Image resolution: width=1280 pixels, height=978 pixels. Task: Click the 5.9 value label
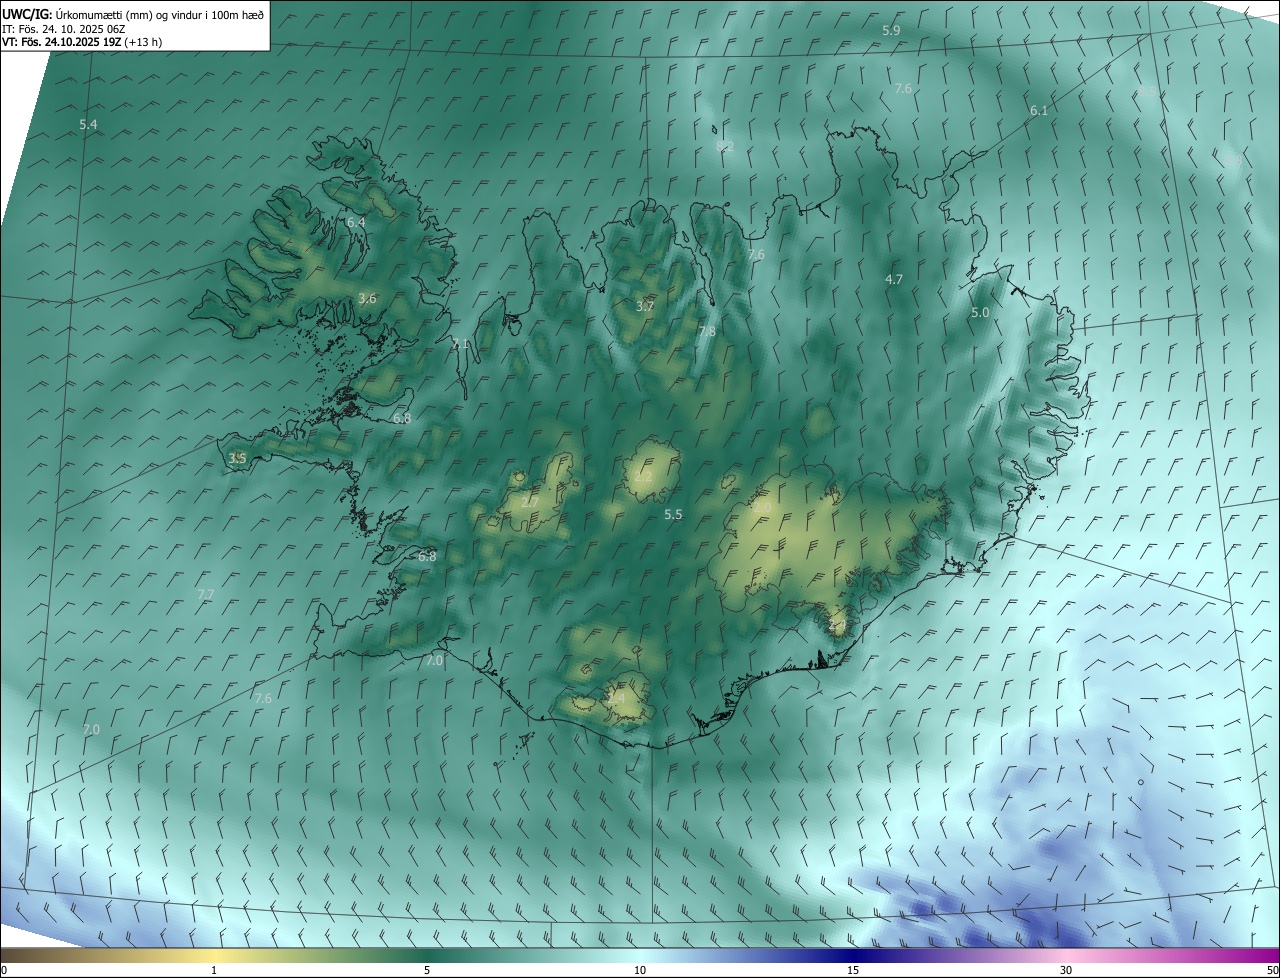pos(891,31)
